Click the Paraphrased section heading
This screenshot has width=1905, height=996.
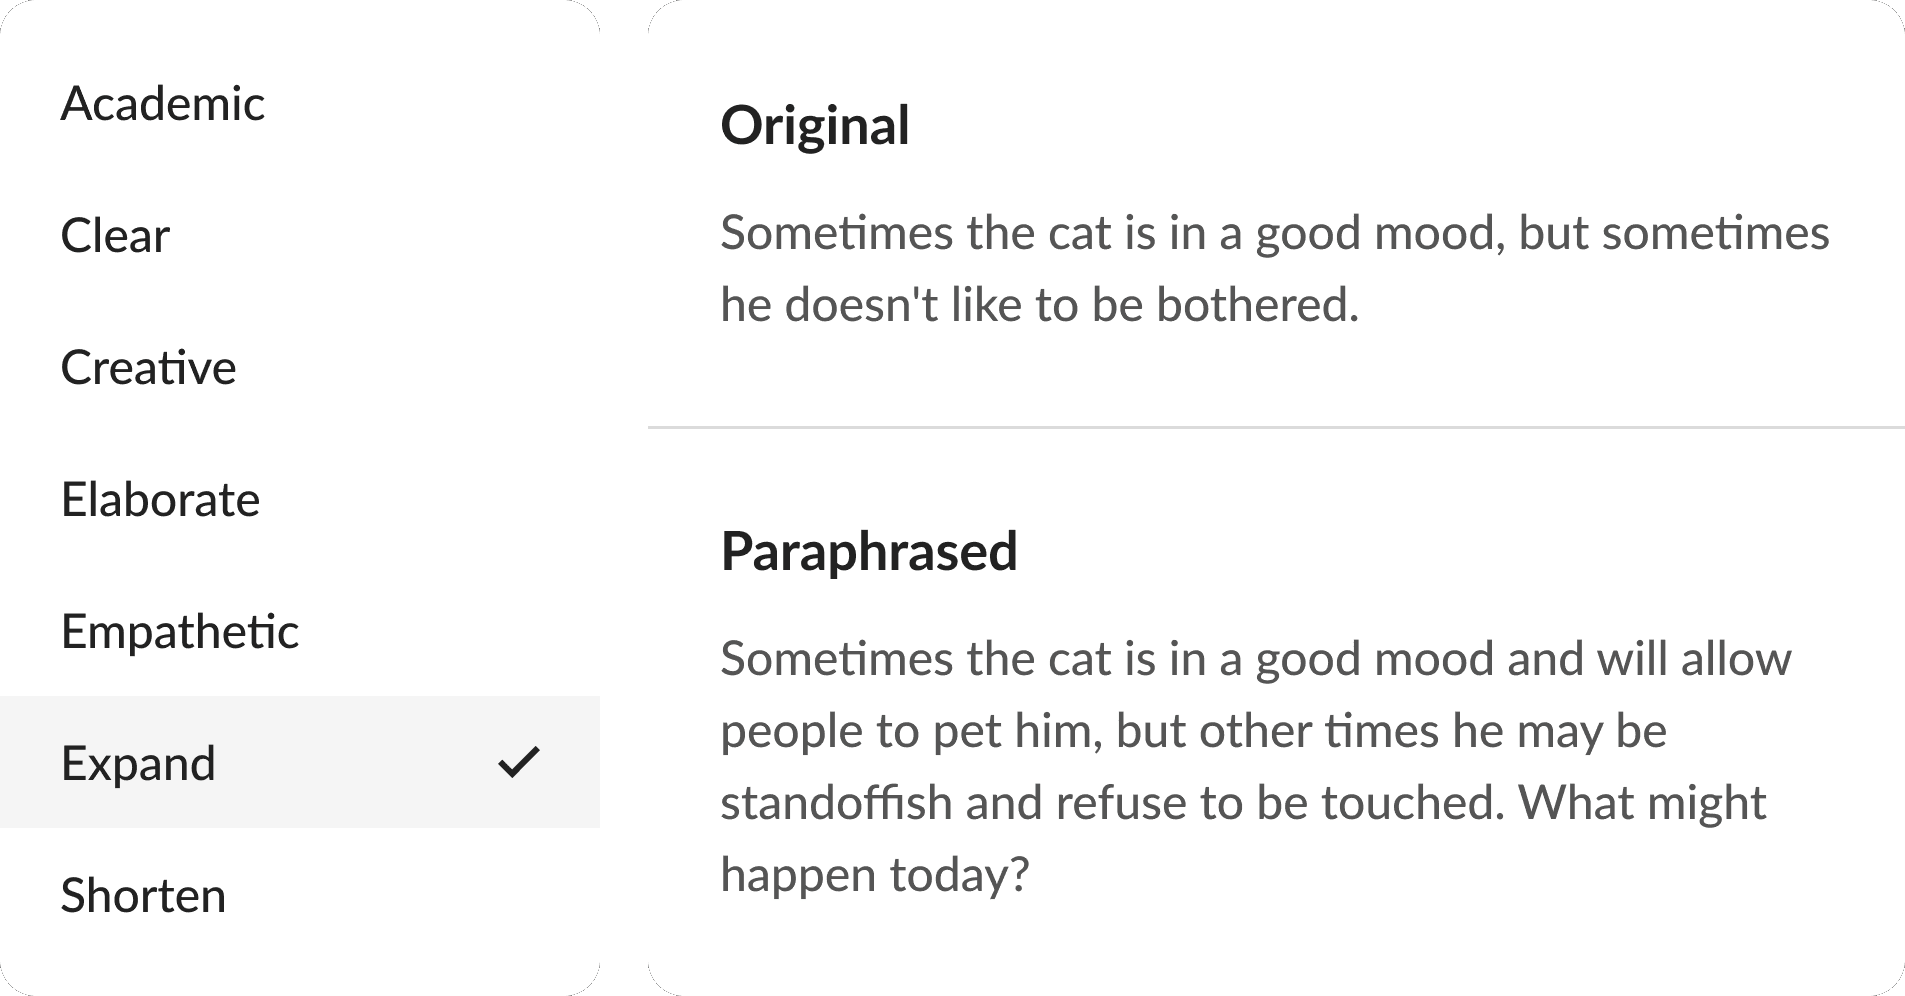(x=869, y=551)
